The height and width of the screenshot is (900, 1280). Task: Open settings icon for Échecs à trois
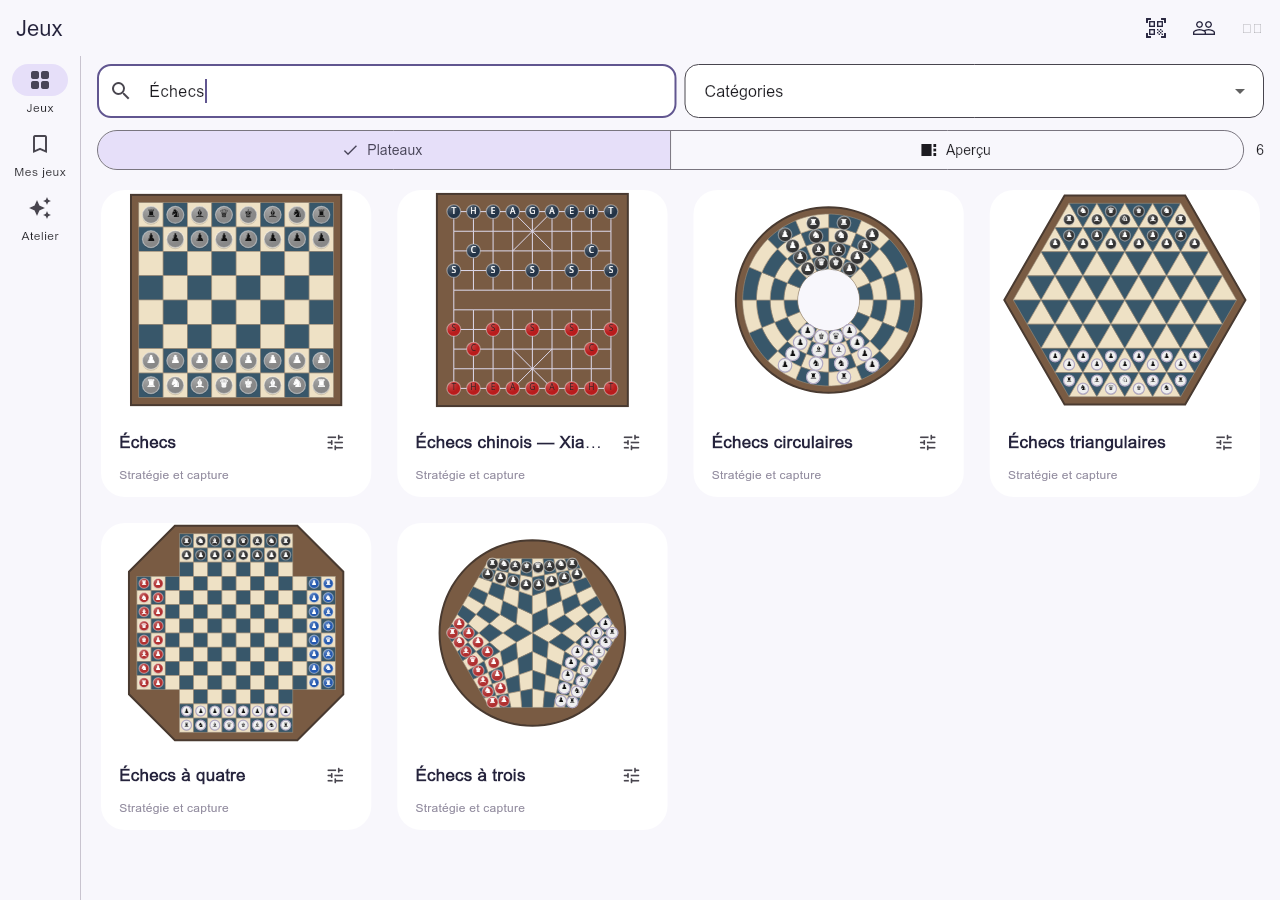(631, 775)
